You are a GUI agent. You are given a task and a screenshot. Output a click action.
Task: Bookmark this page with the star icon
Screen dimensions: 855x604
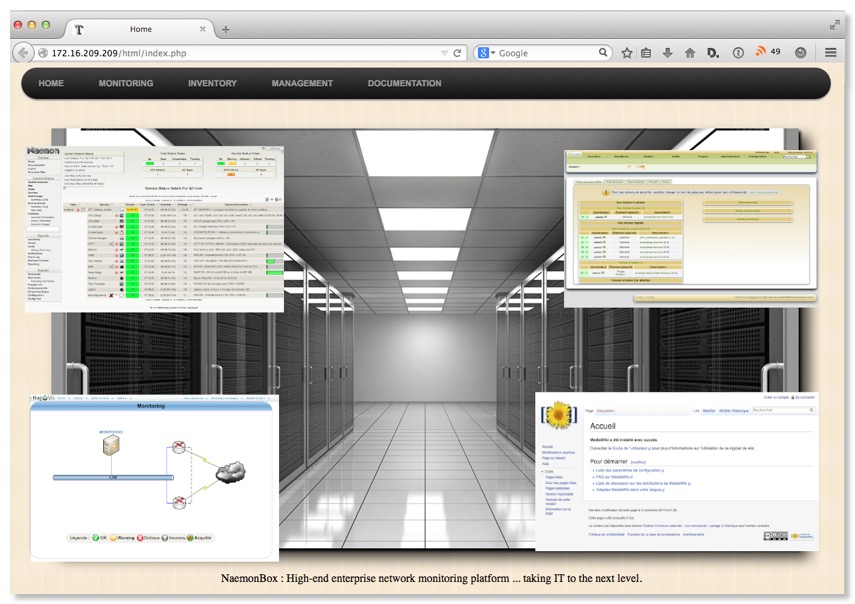(627, 53)
